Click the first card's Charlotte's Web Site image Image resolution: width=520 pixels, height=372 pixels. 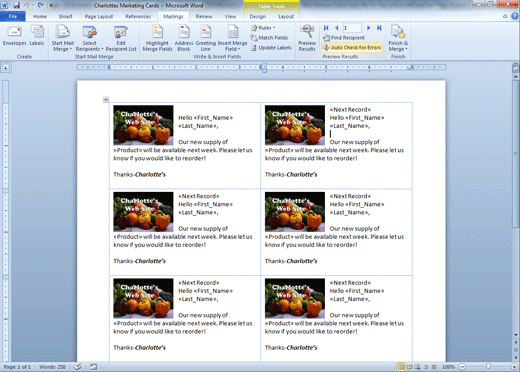click(143, 125)
